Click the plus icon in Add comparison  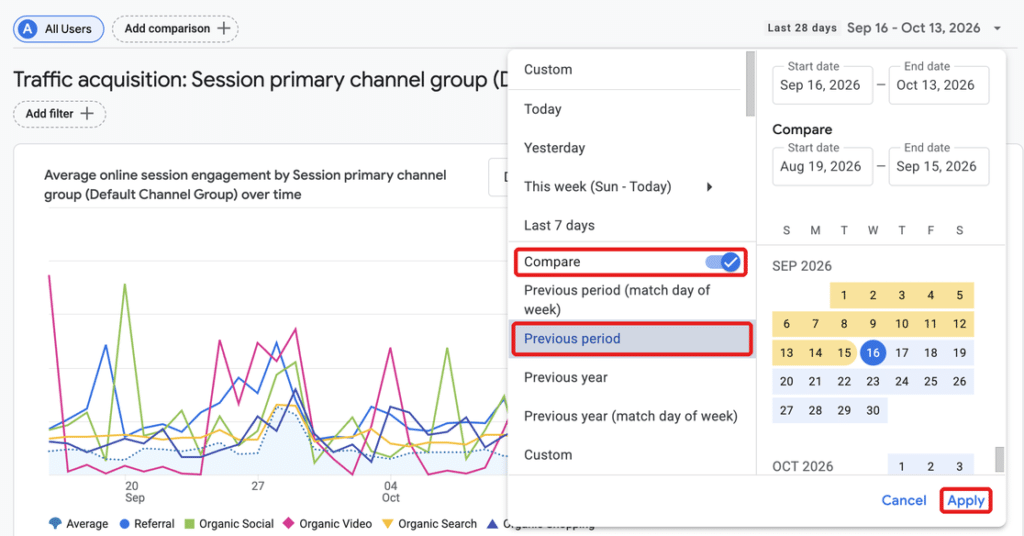[x=223, y=28]
